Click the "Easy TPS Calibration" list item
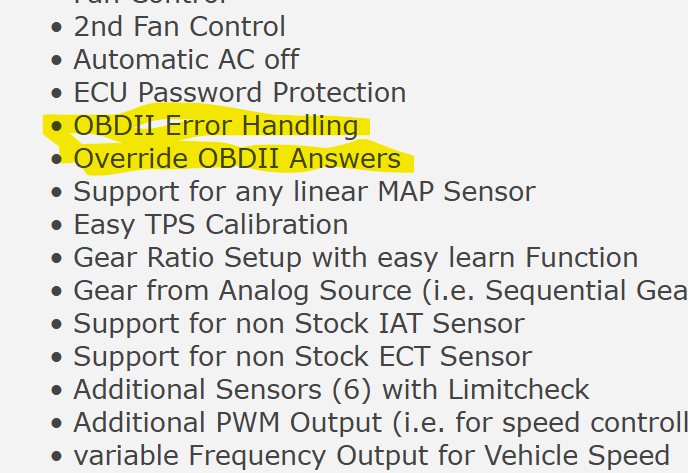Screen dimensions: 688x473 pos(211,224)
